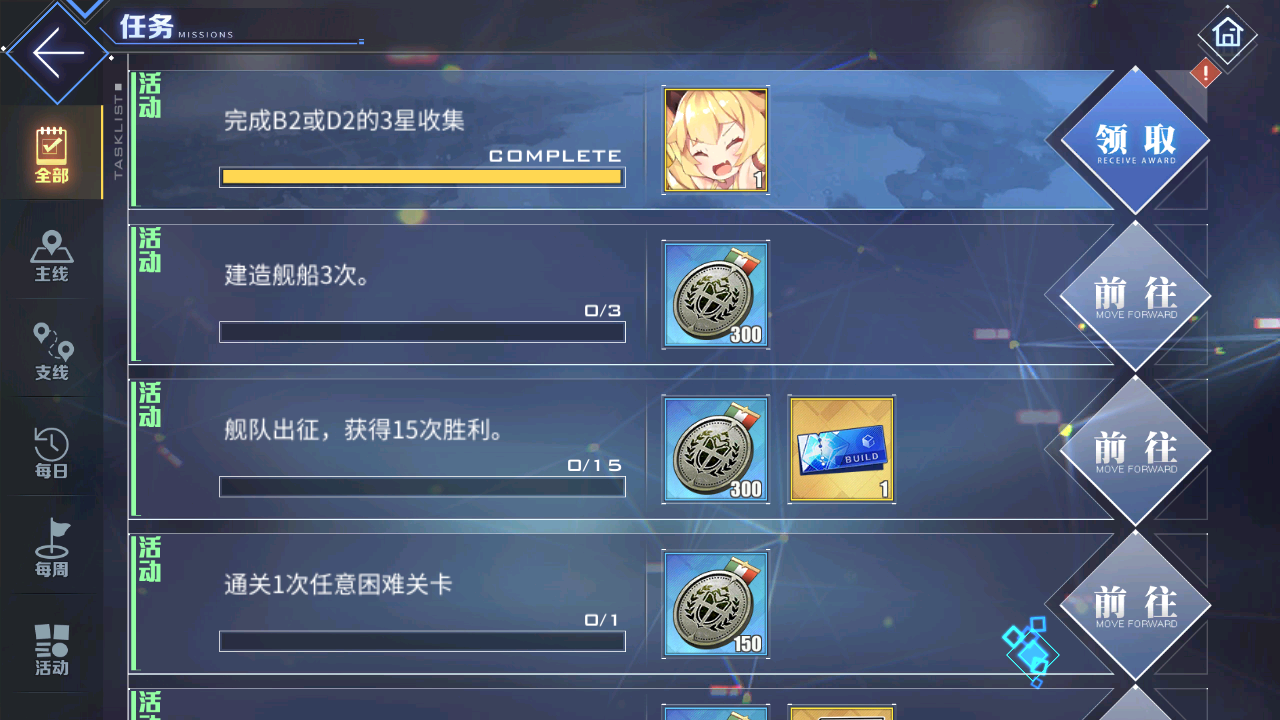Claim reward with the 领取 button
1280x720 pixels.
pos(1135,141)
